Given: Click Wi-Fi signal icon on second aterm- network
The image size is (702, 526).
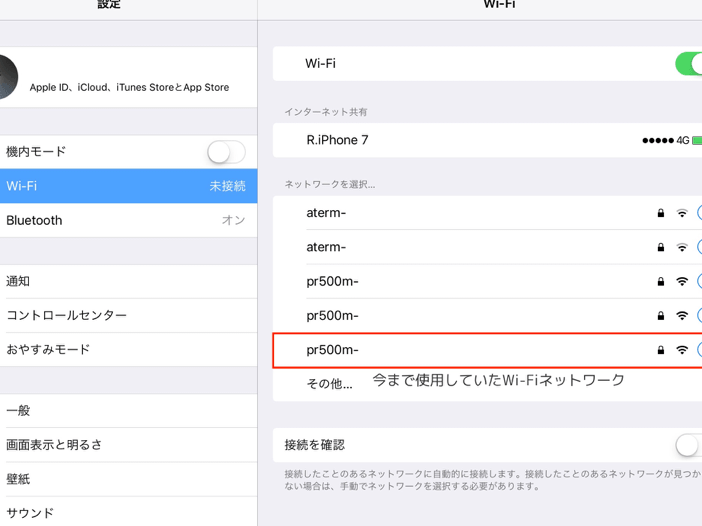Looking at the screenshot, I should (682, 247).
